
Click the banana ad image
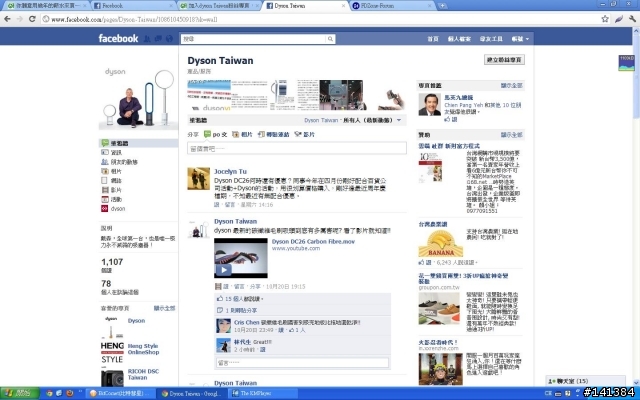tap(441, 243)
